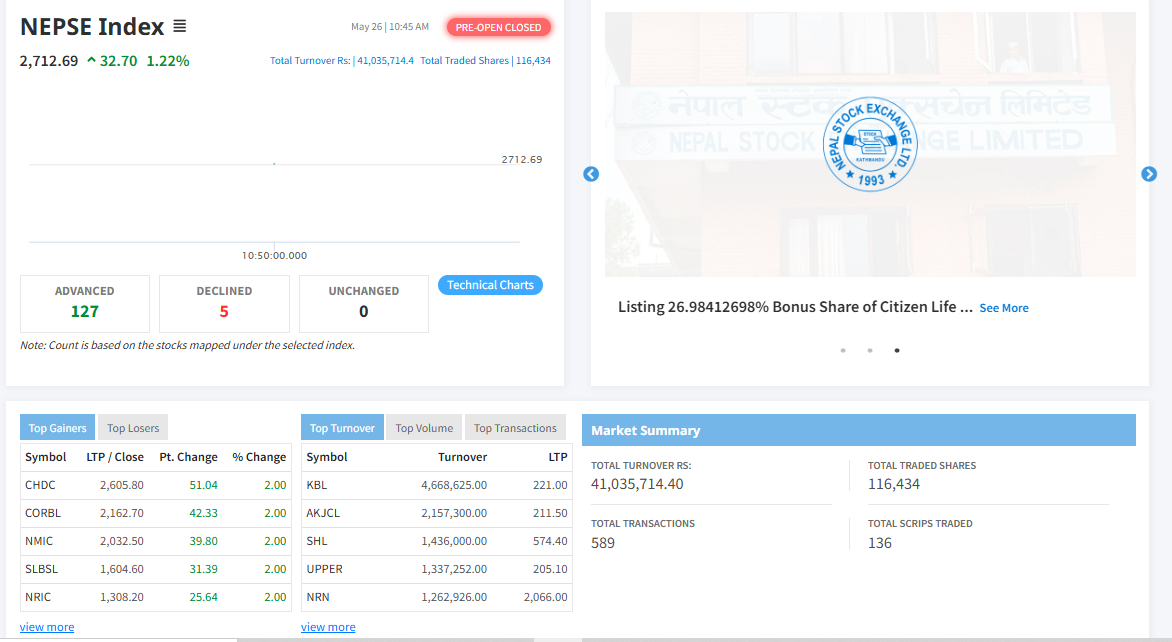Select the third carousel dot indicator
The width and height of the screenshot is (1172, 642).
pyautogui.click(x=897, y=350)
